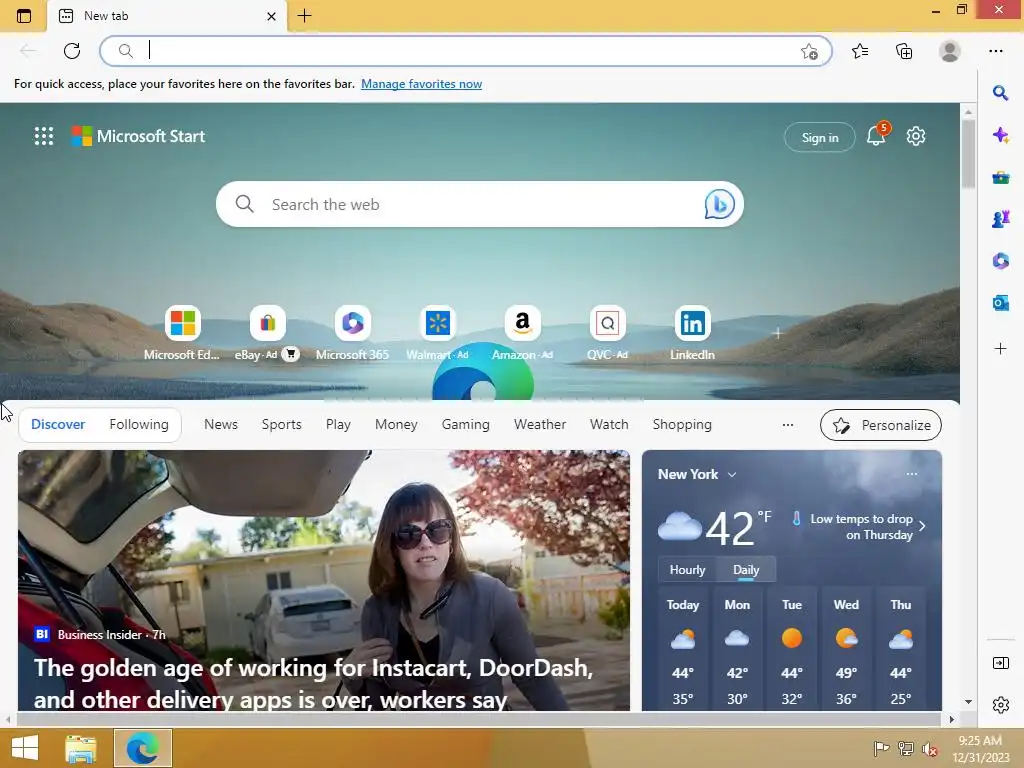Click the Edge taskbar icon
1024x768 pixels.
143,748
